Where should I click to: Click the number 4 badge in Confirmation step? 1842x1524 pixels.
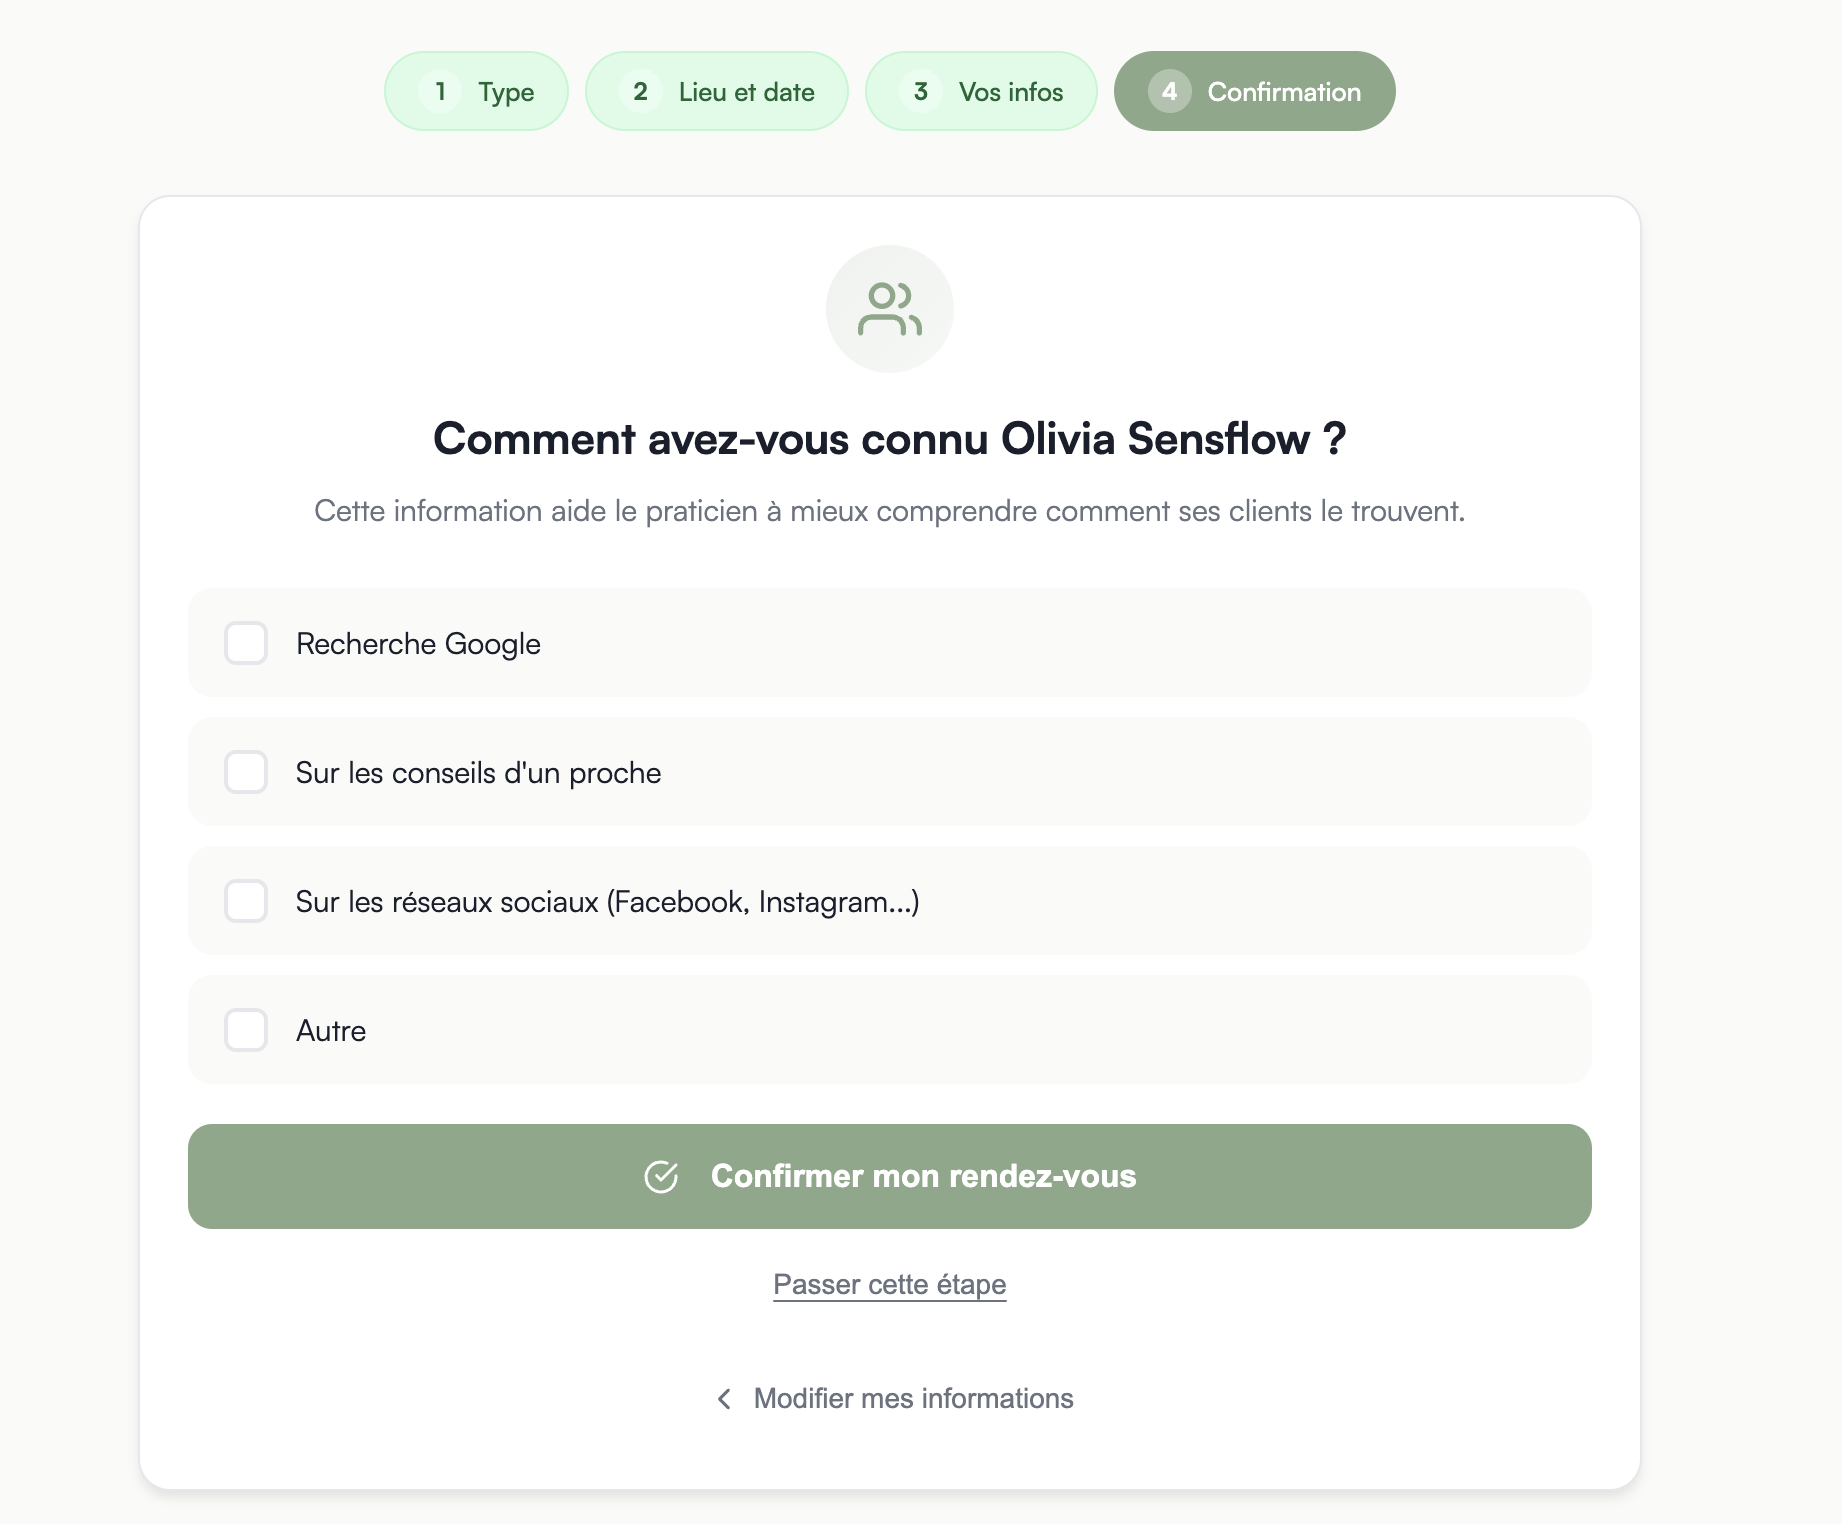(x=1170, y=91)
